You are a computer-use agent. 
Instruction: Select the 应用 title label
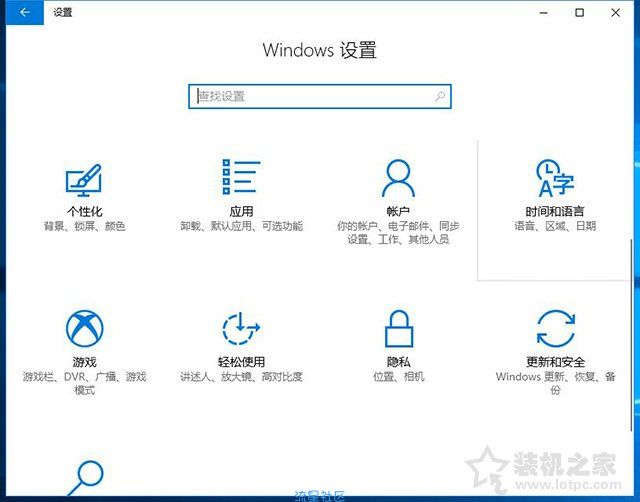click(x=241, y=211)
